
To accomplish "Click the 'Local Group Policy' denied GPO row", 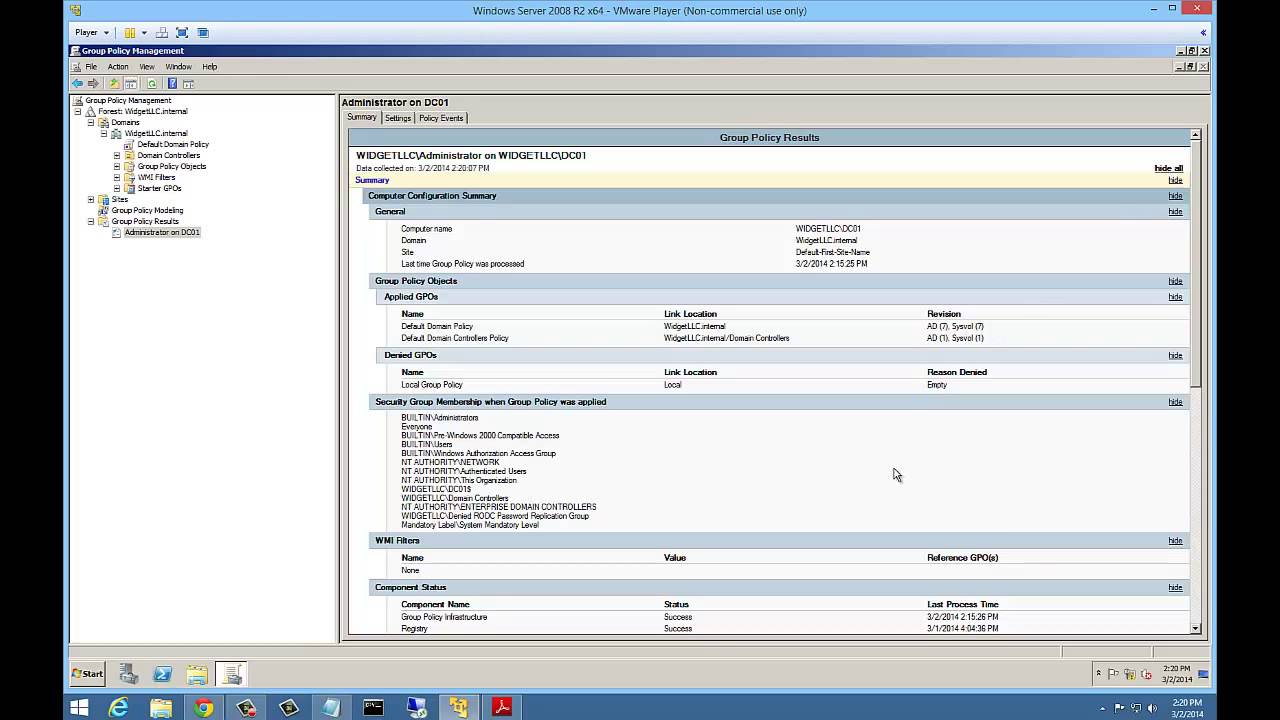I will tap(432, 385).
